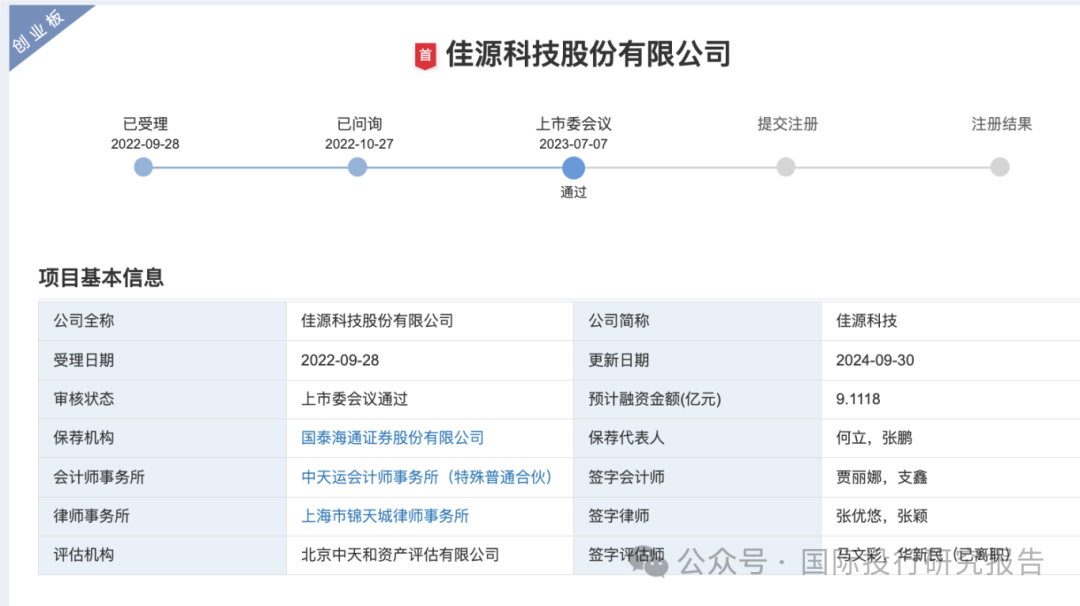Image resolution: width=1080 pixels, height=606 pixels.
Task: Click the 通过 status label under the timeline
Action: [x=573, y=192]
